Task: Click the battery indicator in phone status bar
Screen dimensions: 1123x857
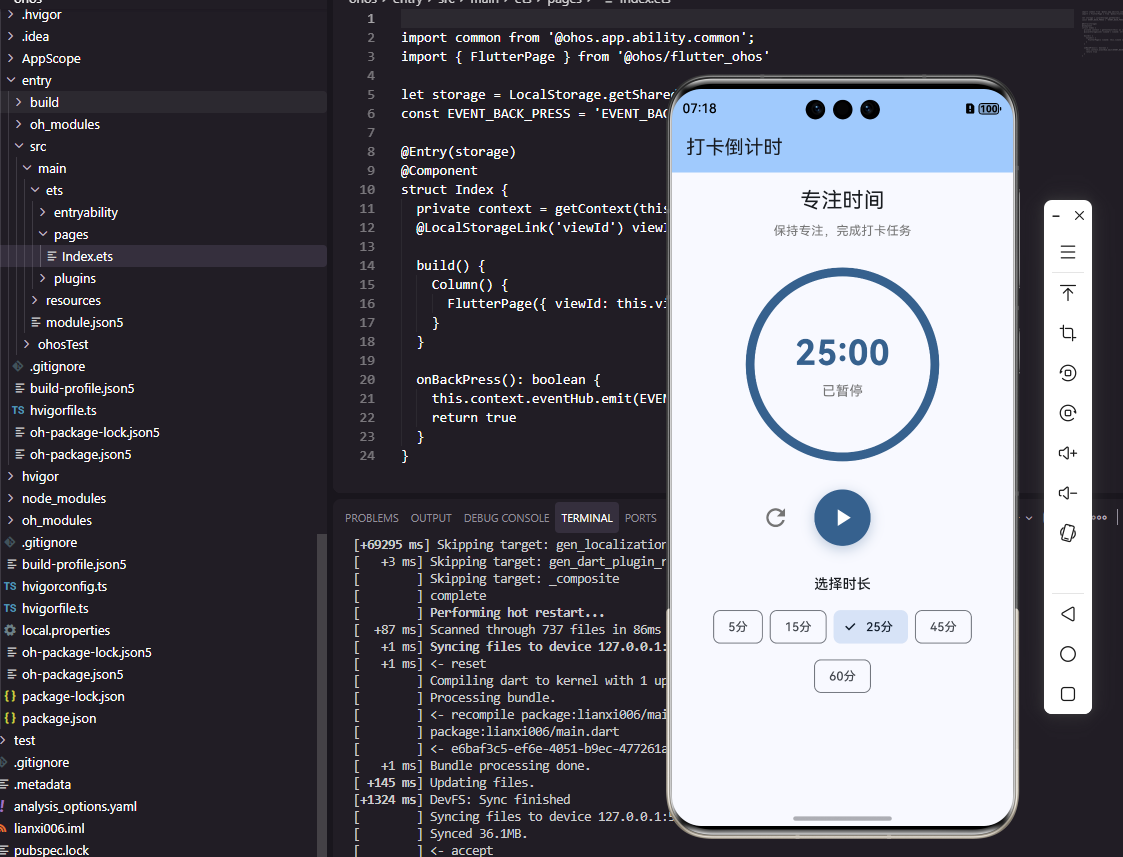Action: pyautogui.click(x=989, y=109)
